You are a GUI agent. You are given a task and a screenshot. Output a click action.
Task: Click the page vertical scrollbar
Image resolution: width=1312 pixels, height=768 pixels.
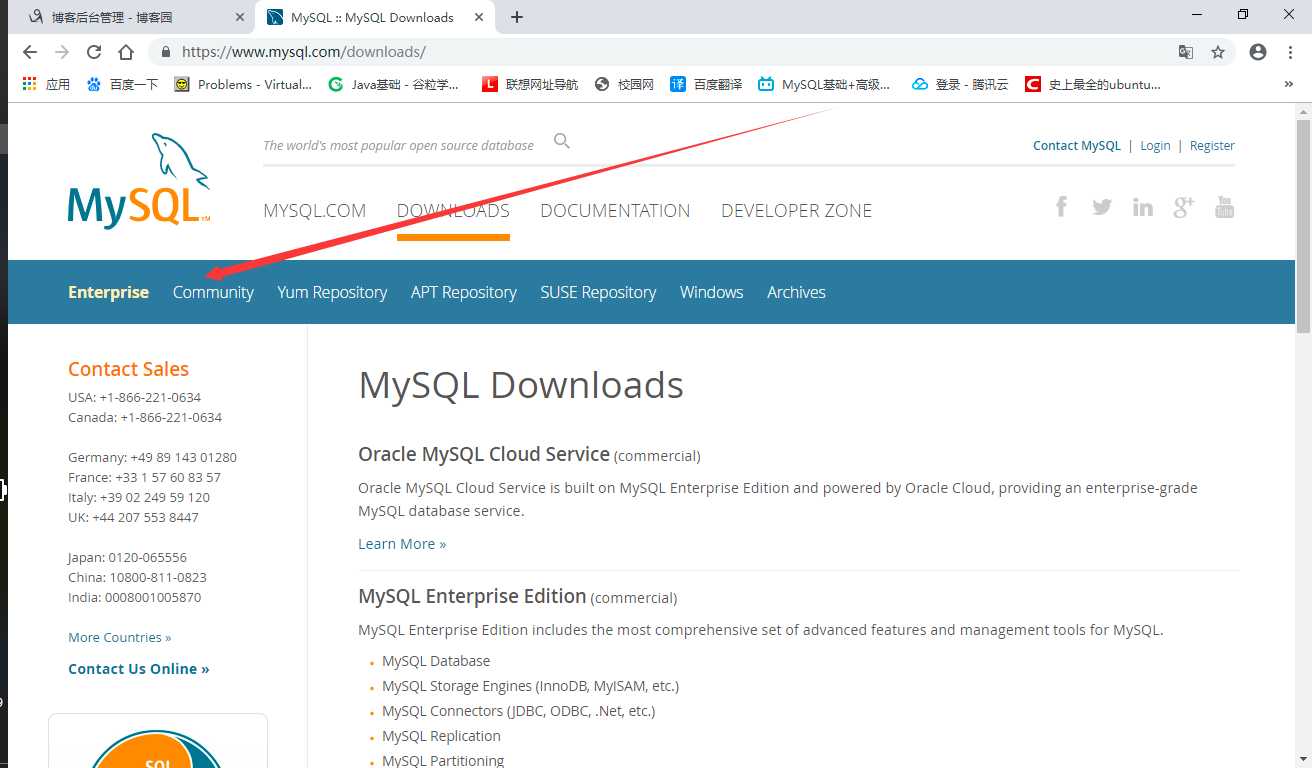(1303, 226)
